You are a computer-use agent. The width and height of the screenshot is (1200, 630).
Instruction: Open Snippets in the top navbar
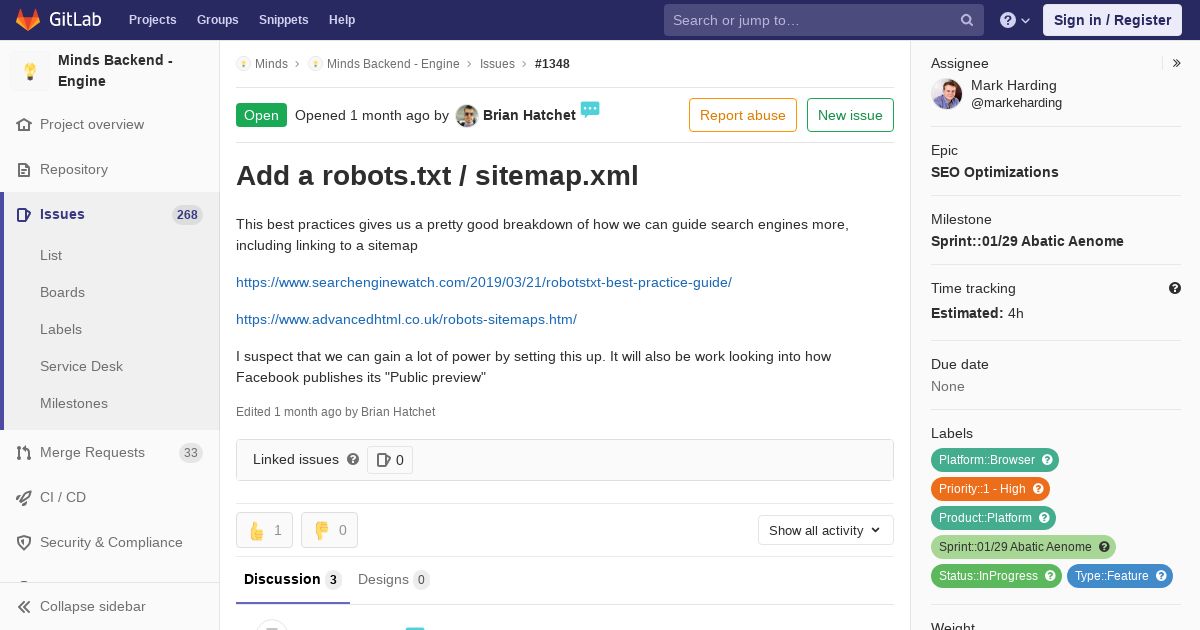283,20
